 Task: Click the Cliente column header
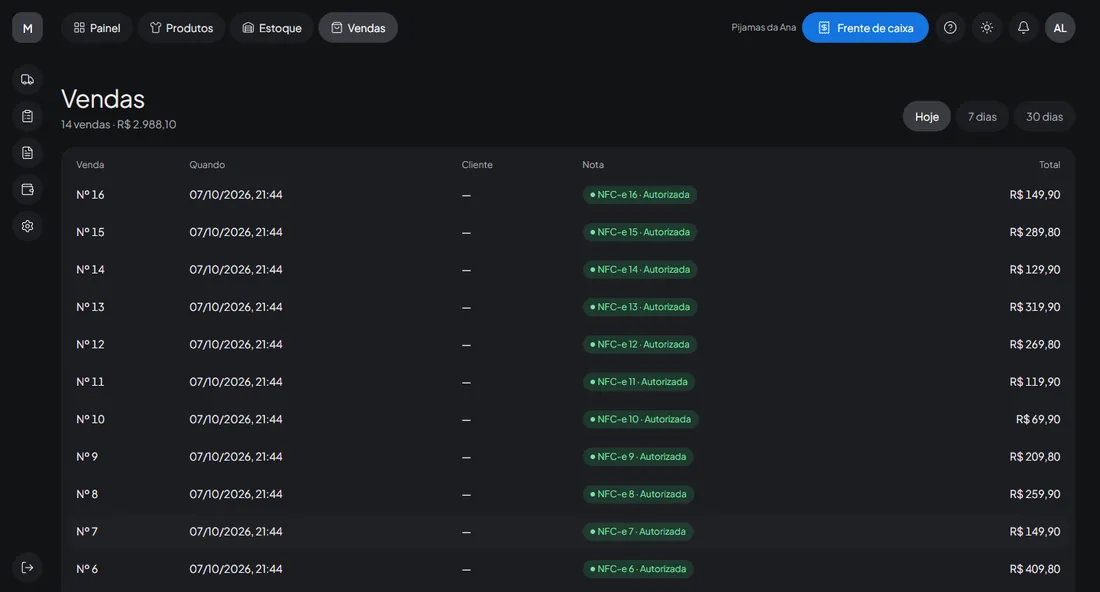coord(477,165)
